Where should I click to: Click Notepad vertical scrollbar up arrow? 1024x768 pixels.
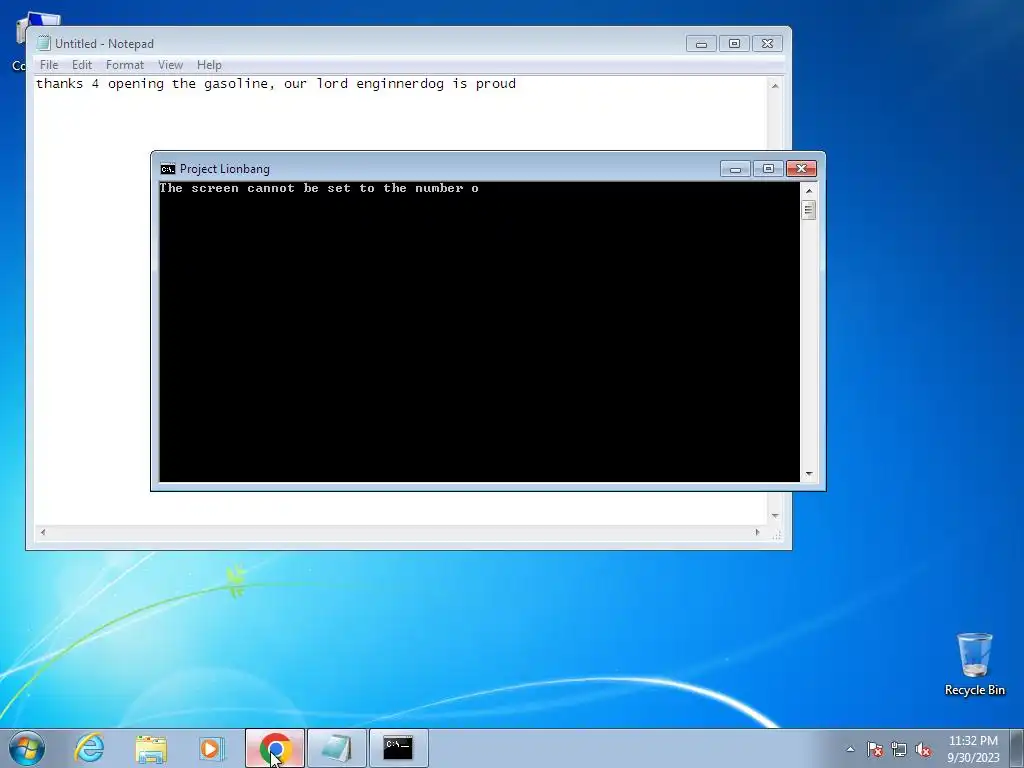pos(775,86)
